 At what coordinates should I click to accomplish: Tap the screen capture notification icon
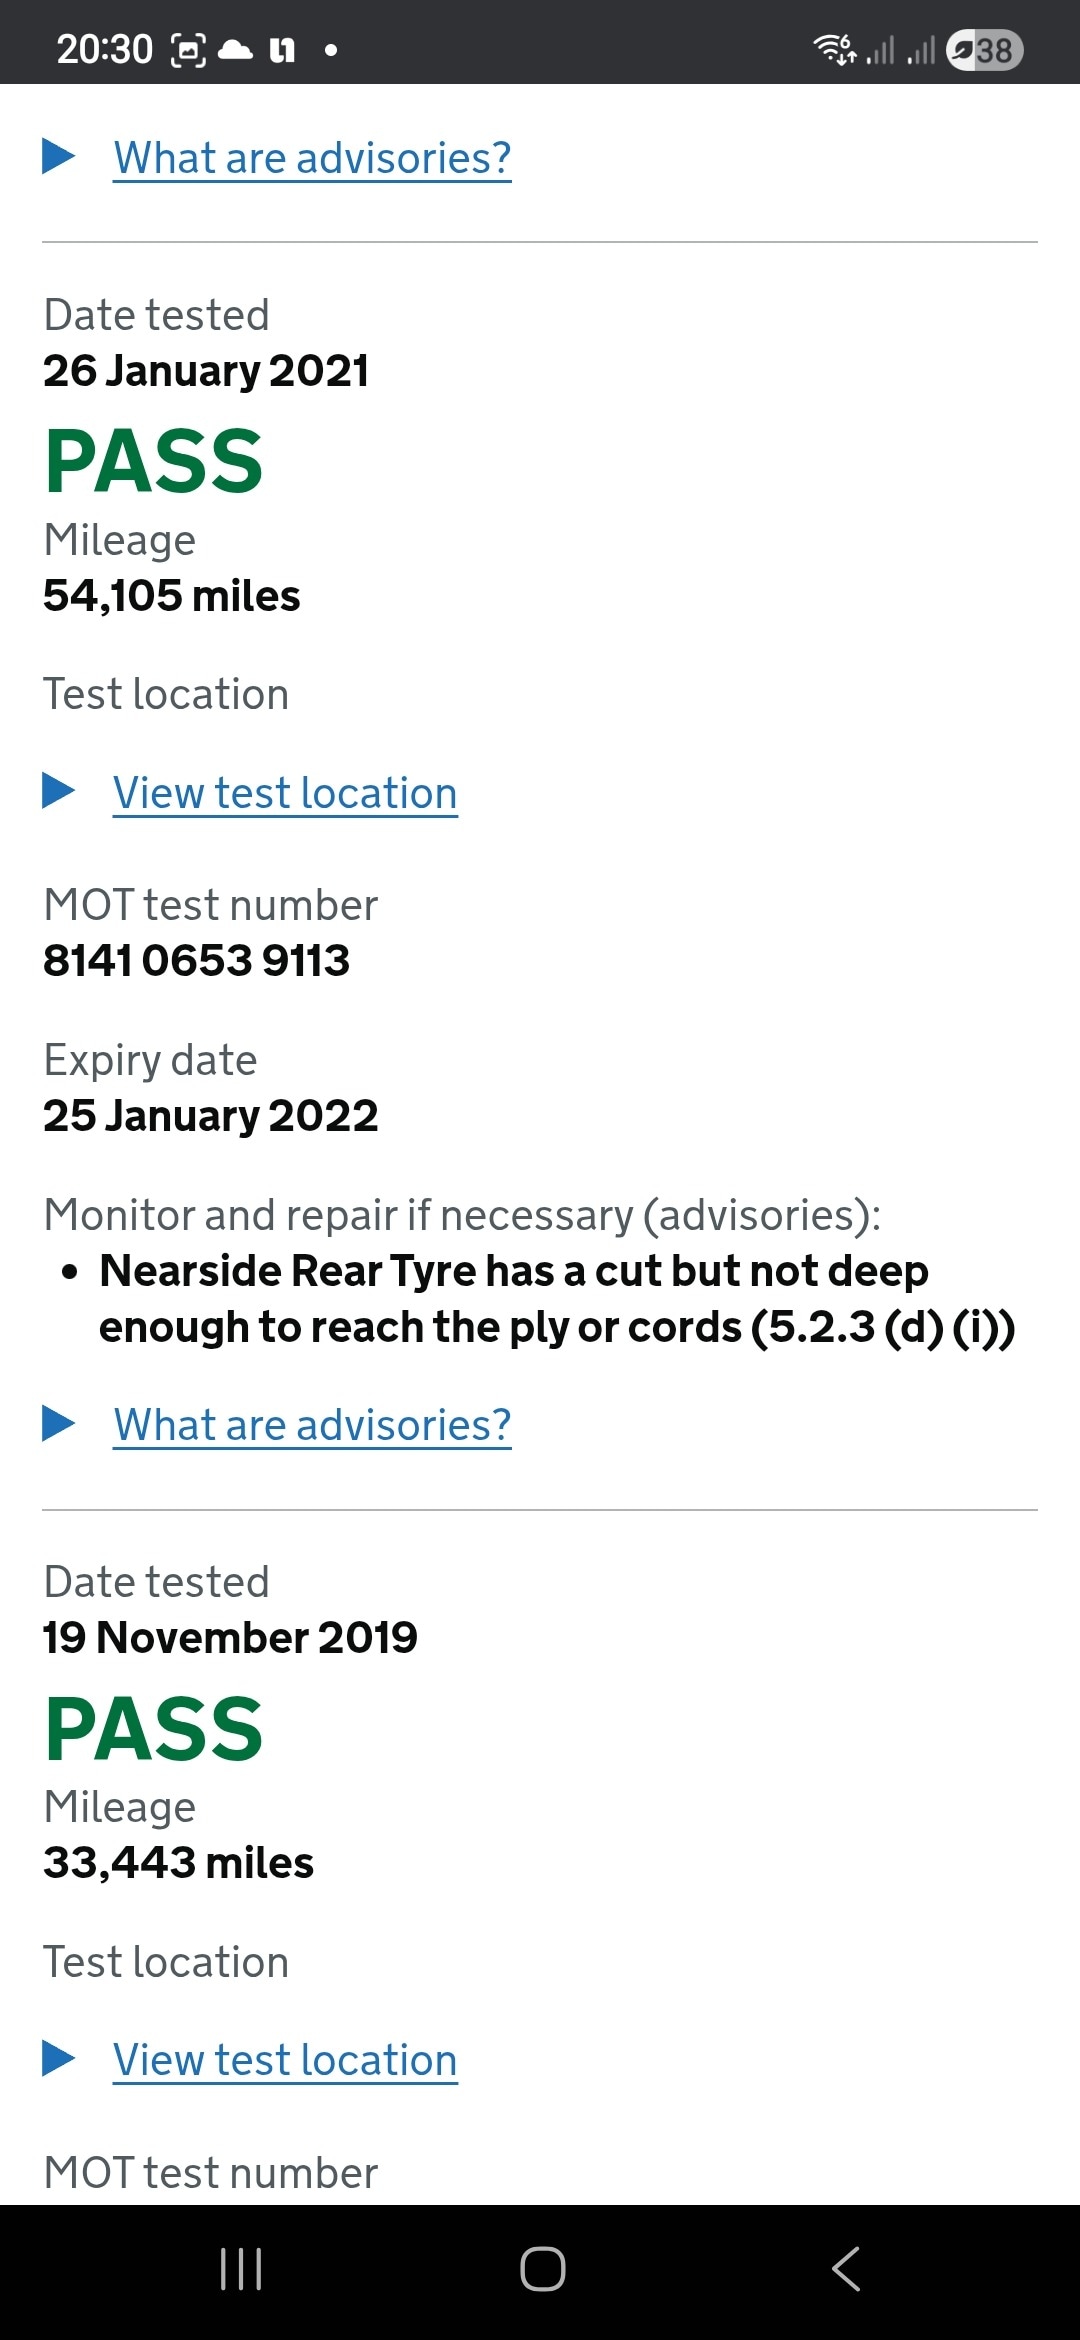click(189, 49)
